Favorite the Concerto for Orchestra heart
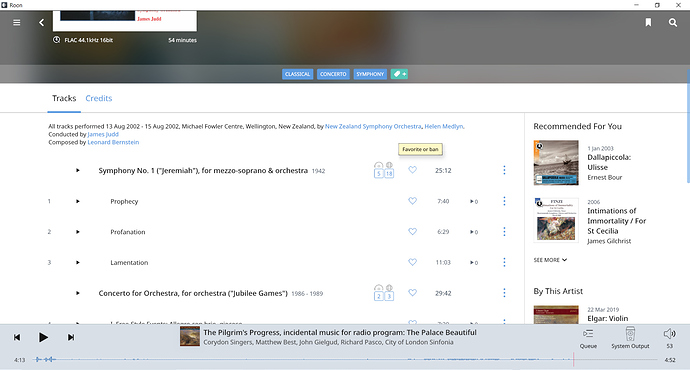Screen dimensions: 690x370 tap(412, 293)
